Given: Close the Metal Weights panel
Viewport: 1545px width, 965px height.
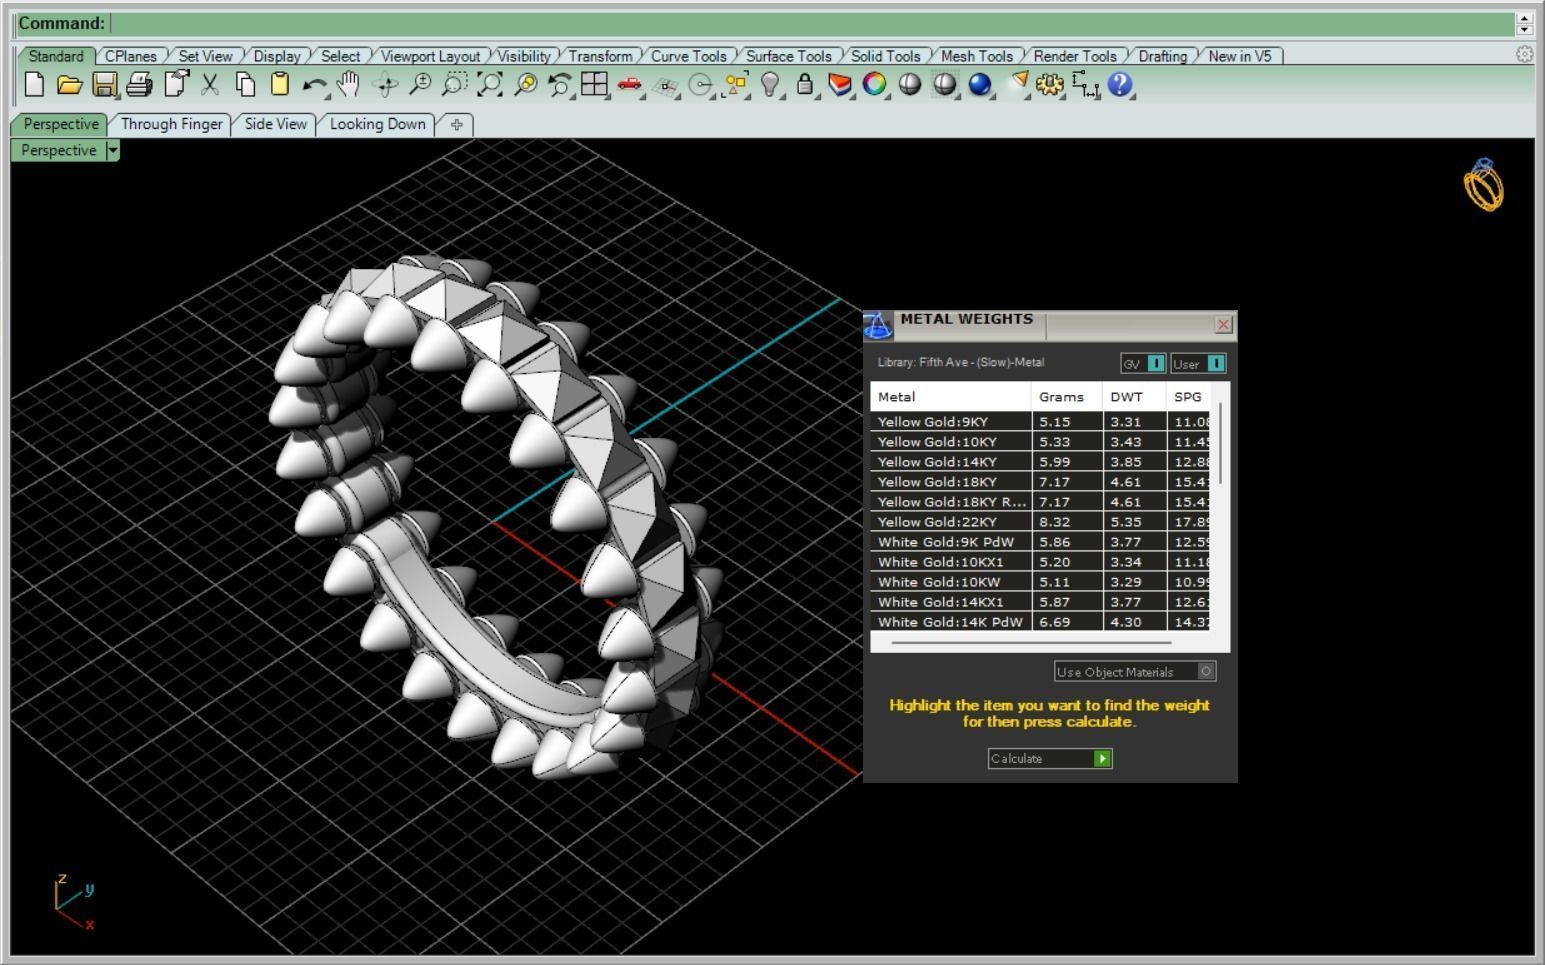Looking at the screenshot, I should click(1223, 324).
